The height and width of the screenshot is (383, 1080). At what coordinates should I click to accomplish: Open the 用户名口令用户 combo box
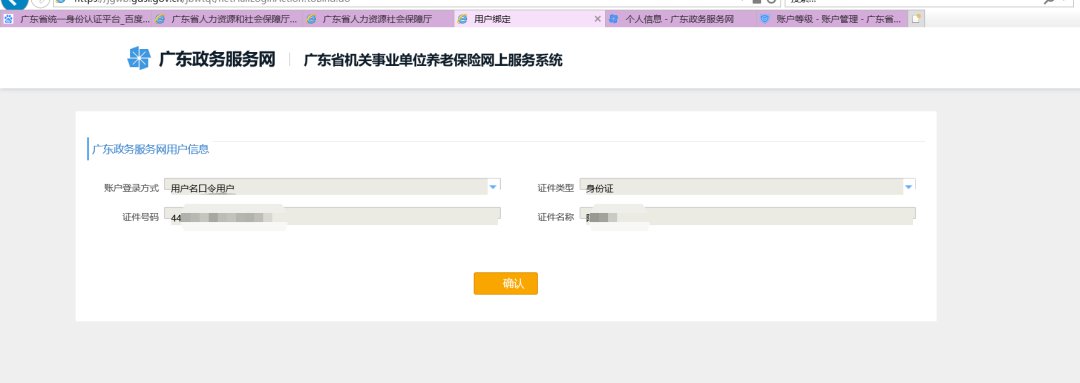[x=332, y=187]
